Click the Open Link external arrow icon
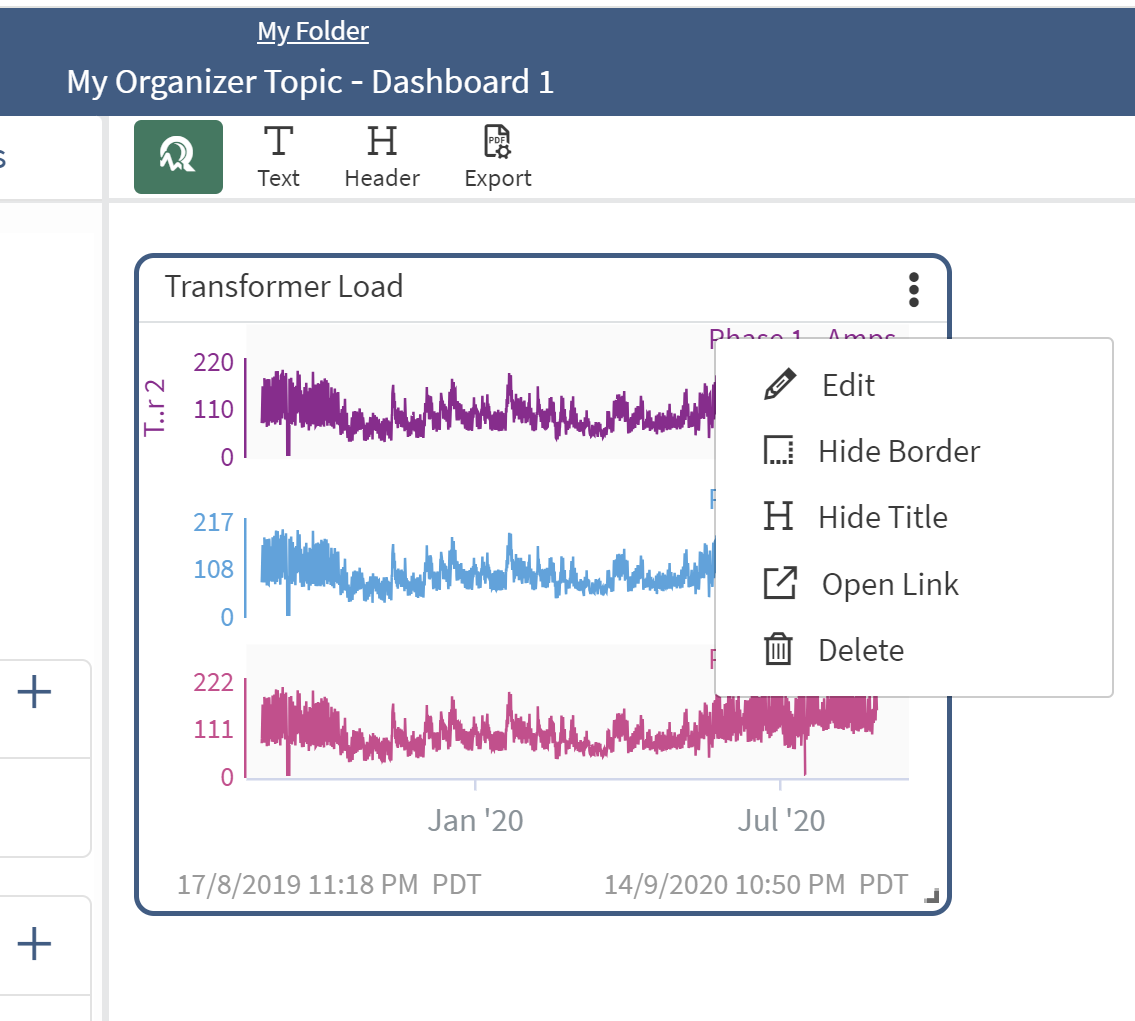 [779, 584]
